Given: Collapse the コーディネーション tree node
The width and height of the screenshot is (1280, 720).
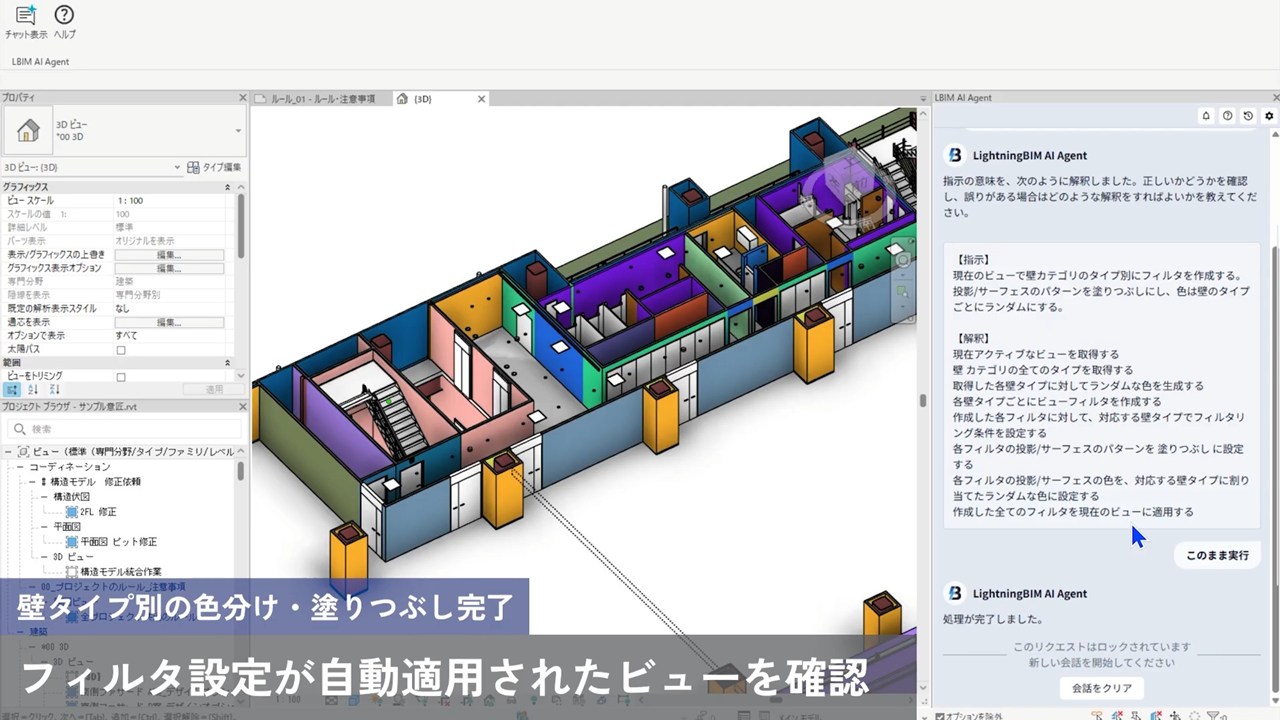Looking at the screenshot, I should [21, 467].
